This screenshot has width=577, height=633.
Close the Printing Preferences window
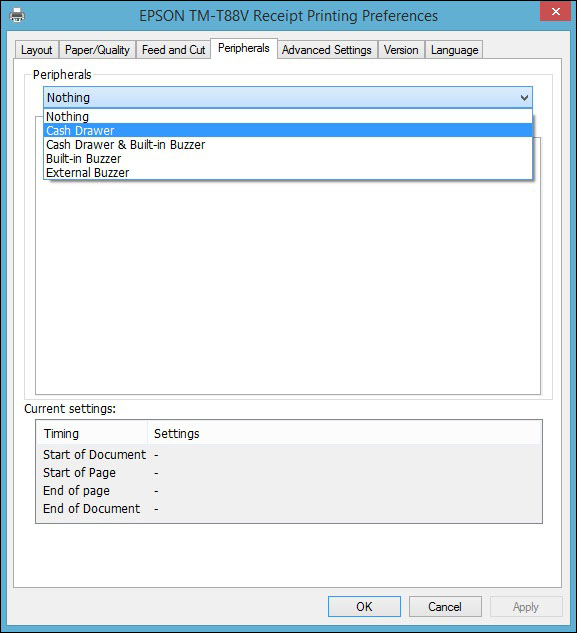point(555,11)
